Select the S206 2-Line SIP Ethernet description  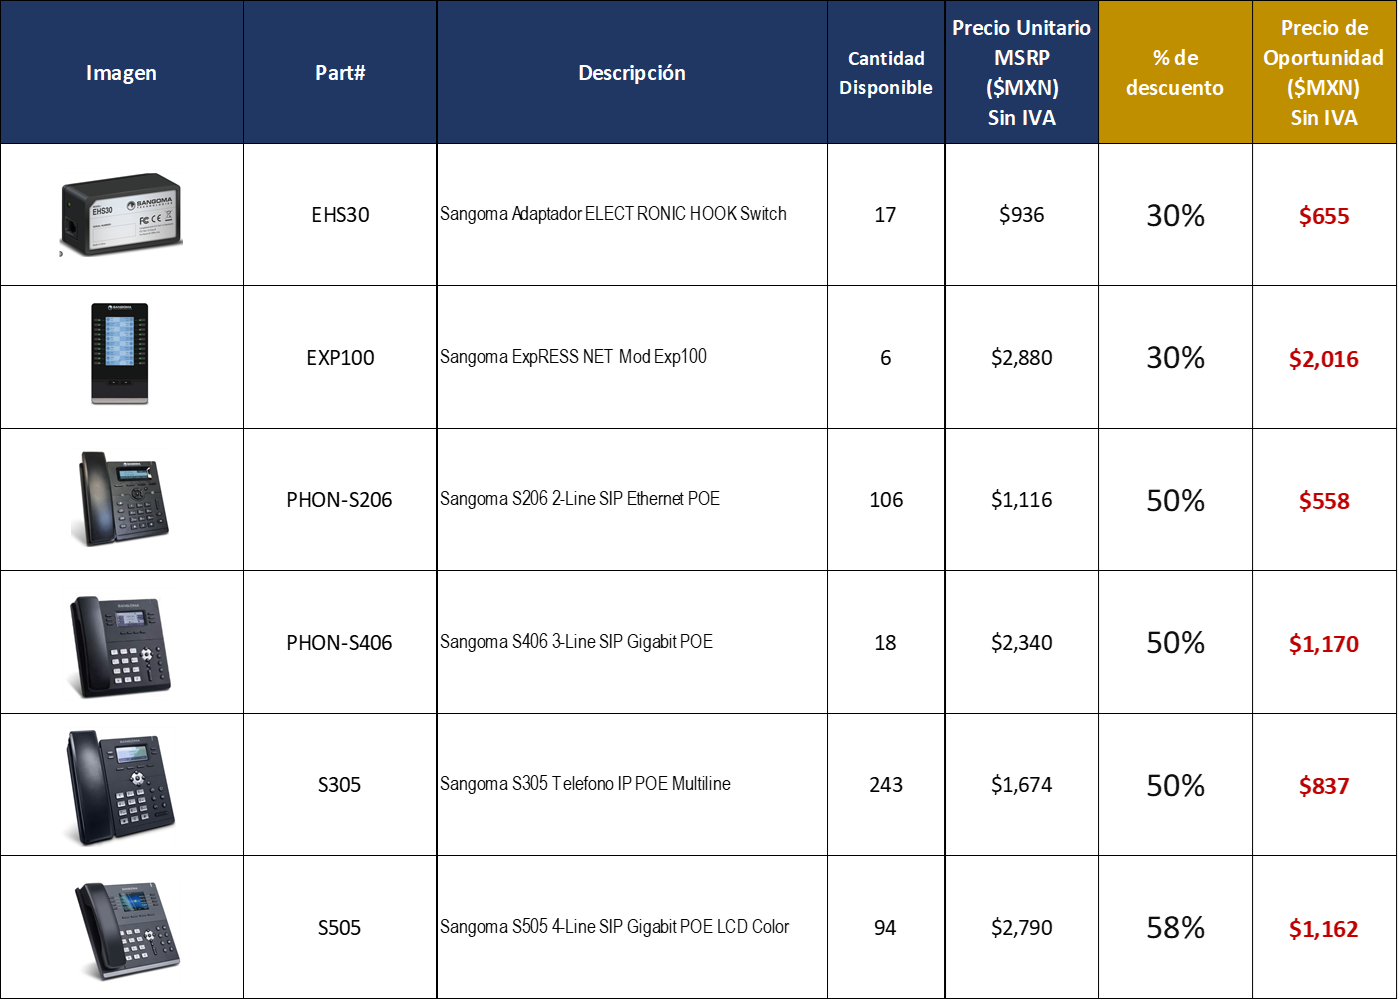click(580, 499)
